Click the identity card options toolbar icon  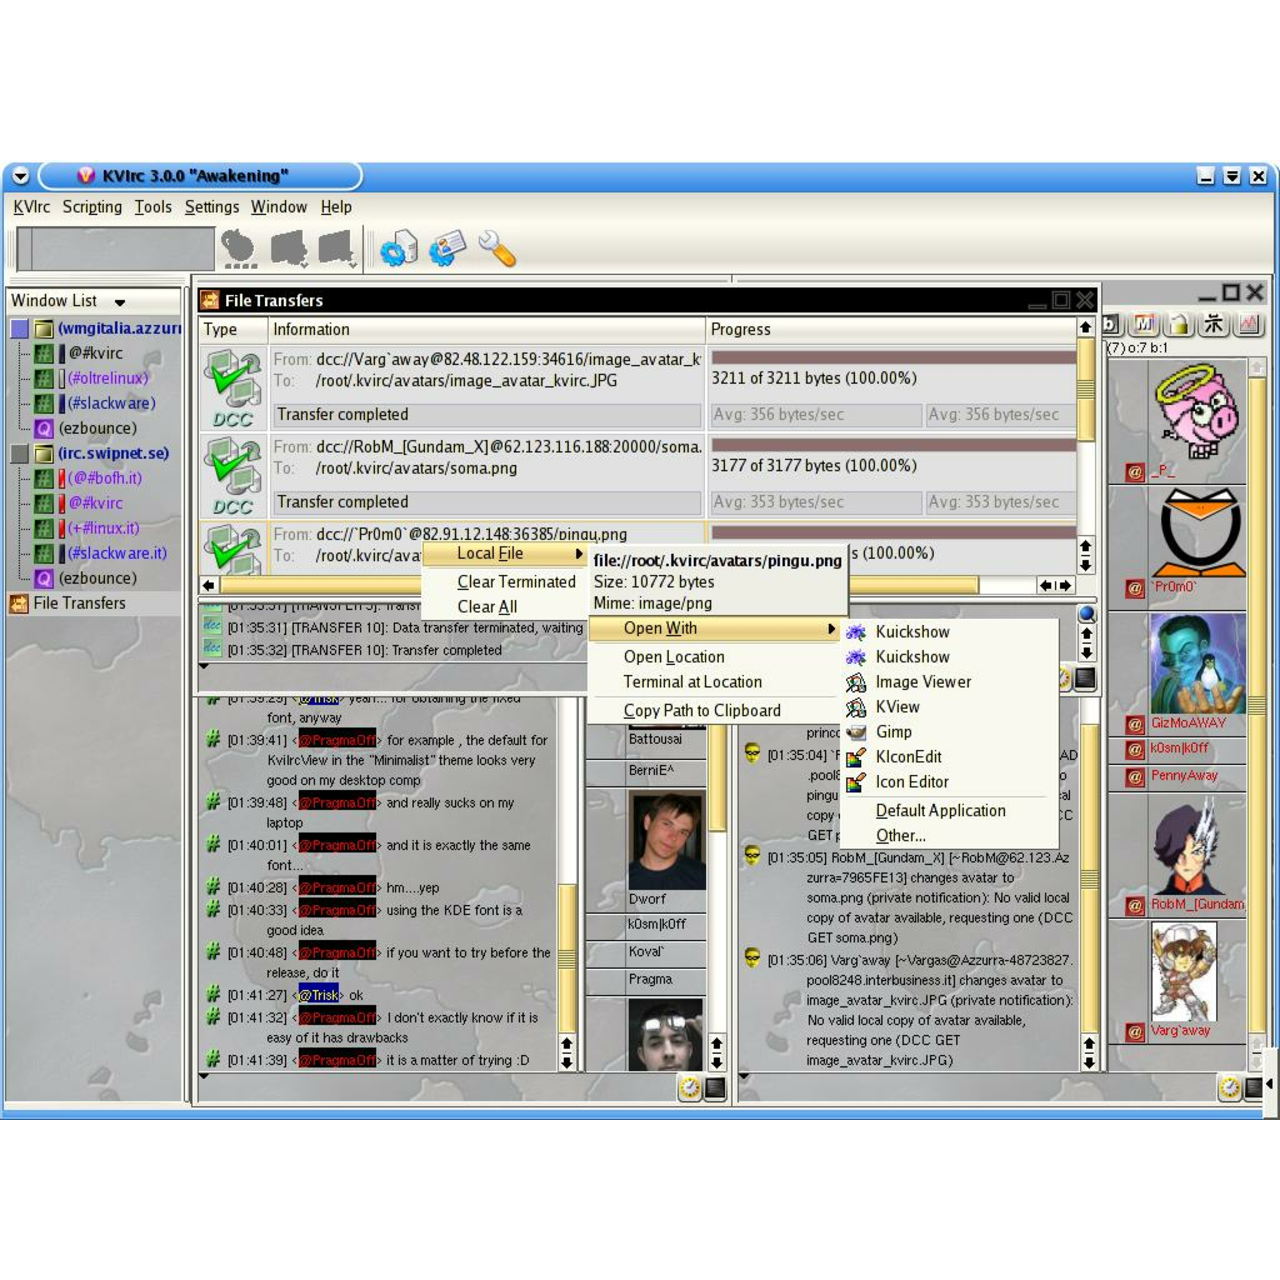coord(447,248)
